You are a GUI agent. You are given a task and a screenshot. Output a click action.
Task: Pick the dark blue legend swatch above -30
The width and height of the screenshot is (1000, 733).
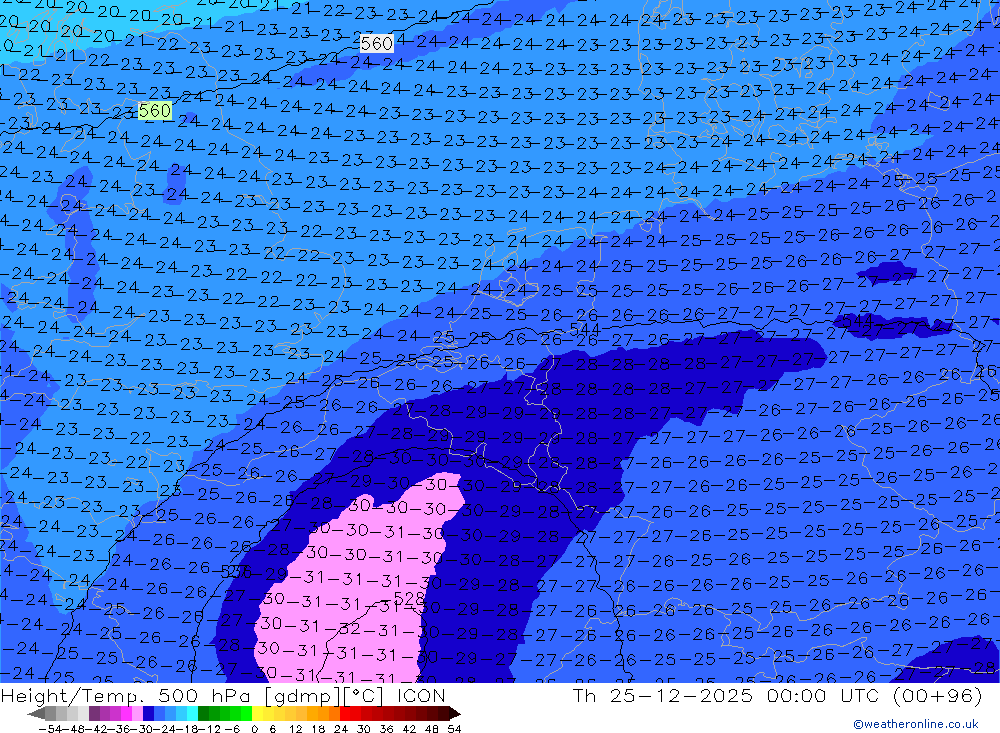pos(148,713)
